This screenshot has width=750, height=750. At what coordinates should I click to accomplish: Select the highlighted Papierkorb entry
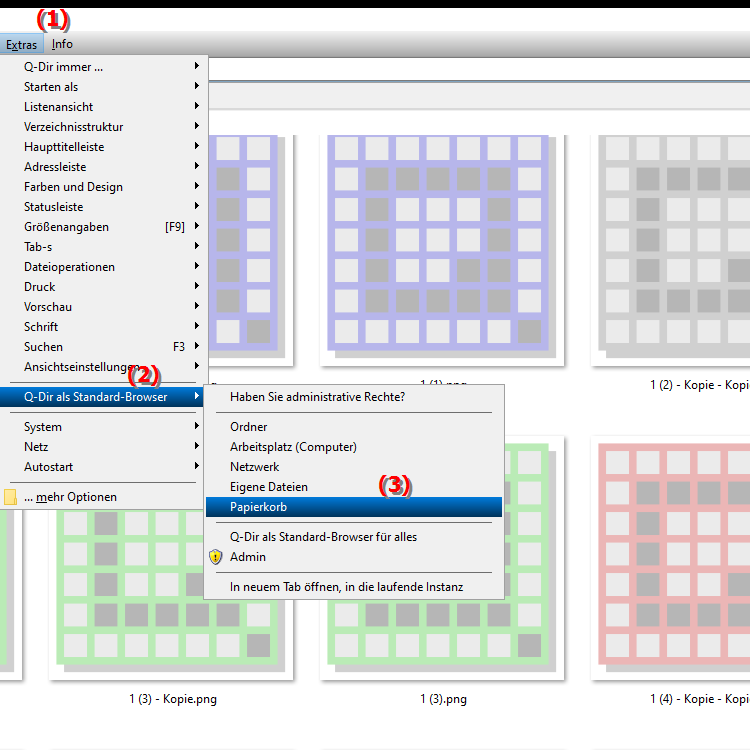[x=354, y=507]
